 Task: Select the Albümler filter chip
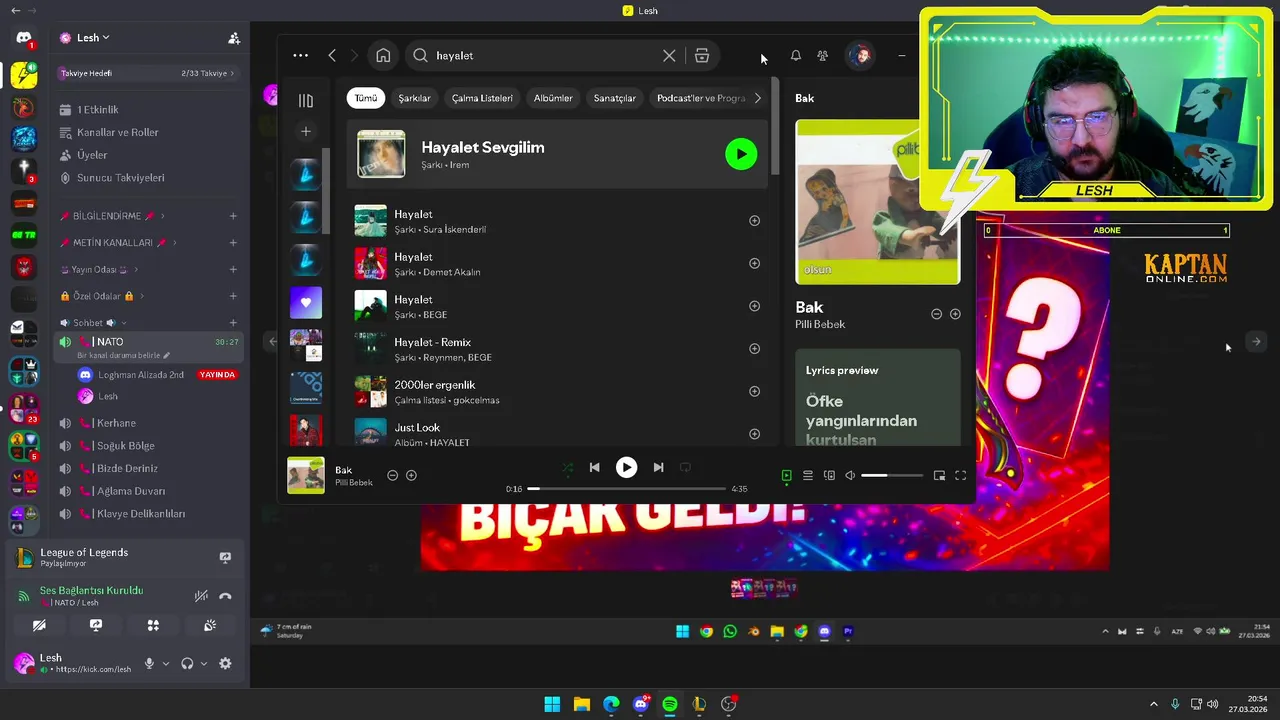[553, 98]
